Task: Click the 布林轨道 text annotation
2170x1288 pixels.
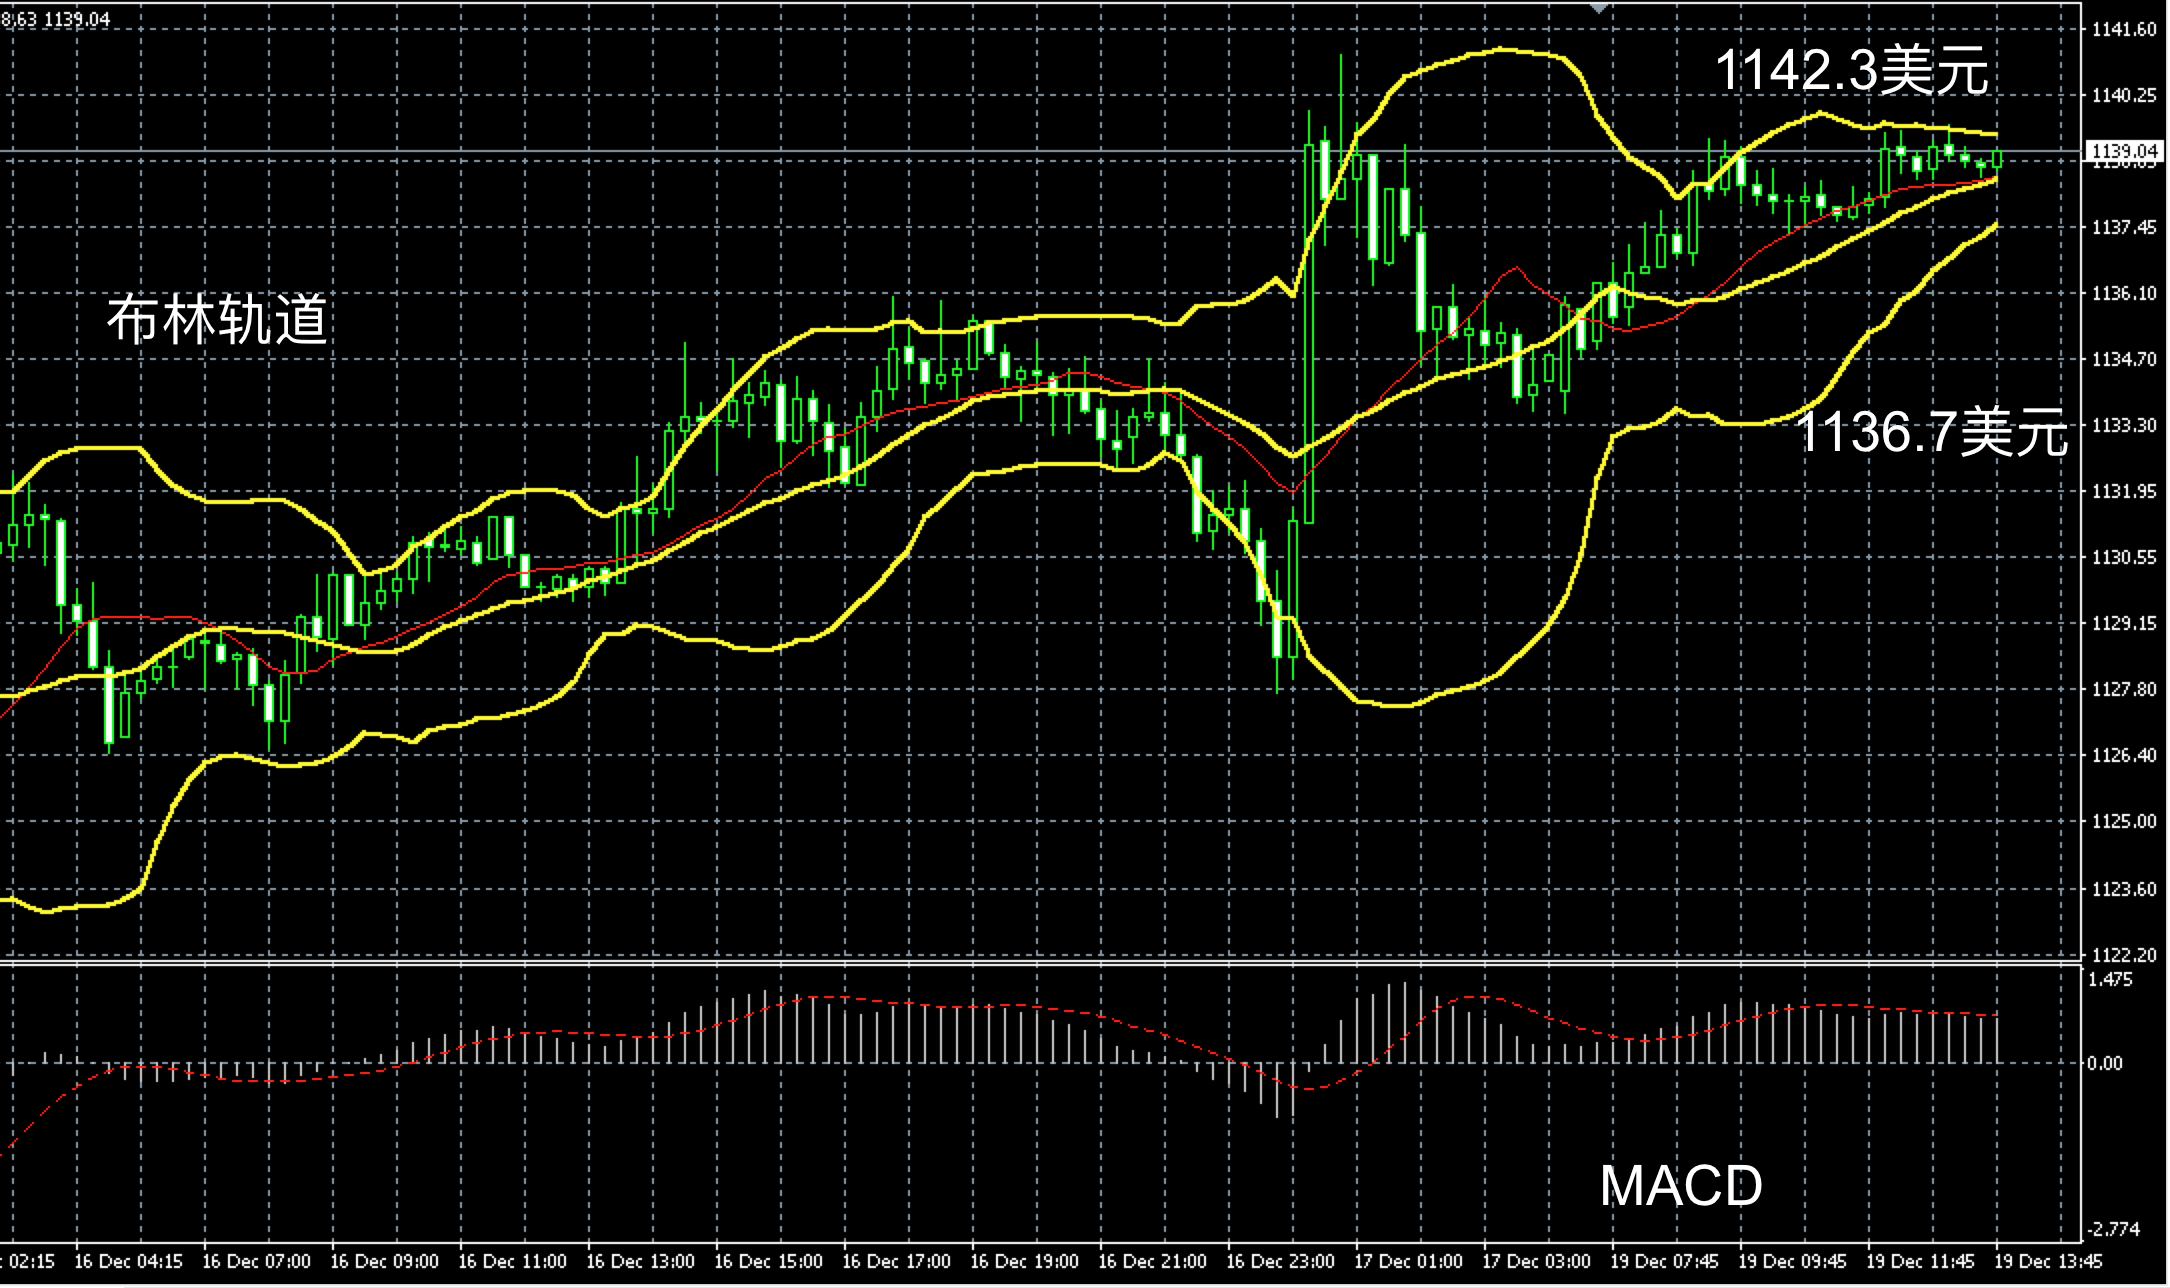Action: tap(217, 320)
